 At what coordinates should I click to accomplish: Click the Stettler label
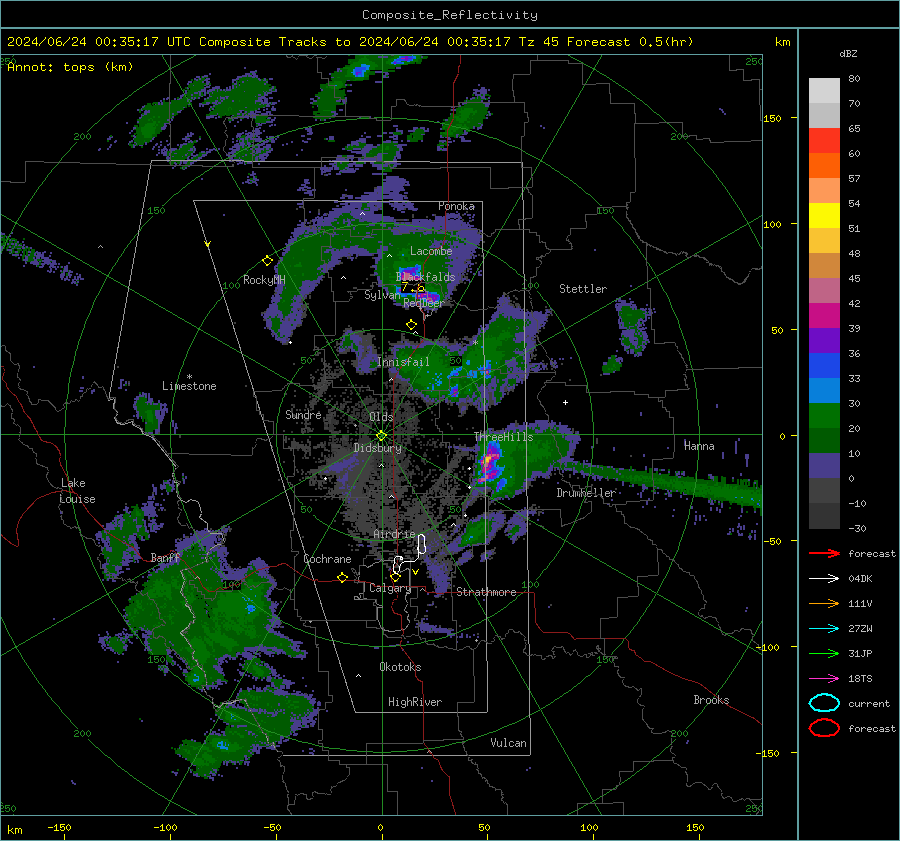tap(583, 289)
